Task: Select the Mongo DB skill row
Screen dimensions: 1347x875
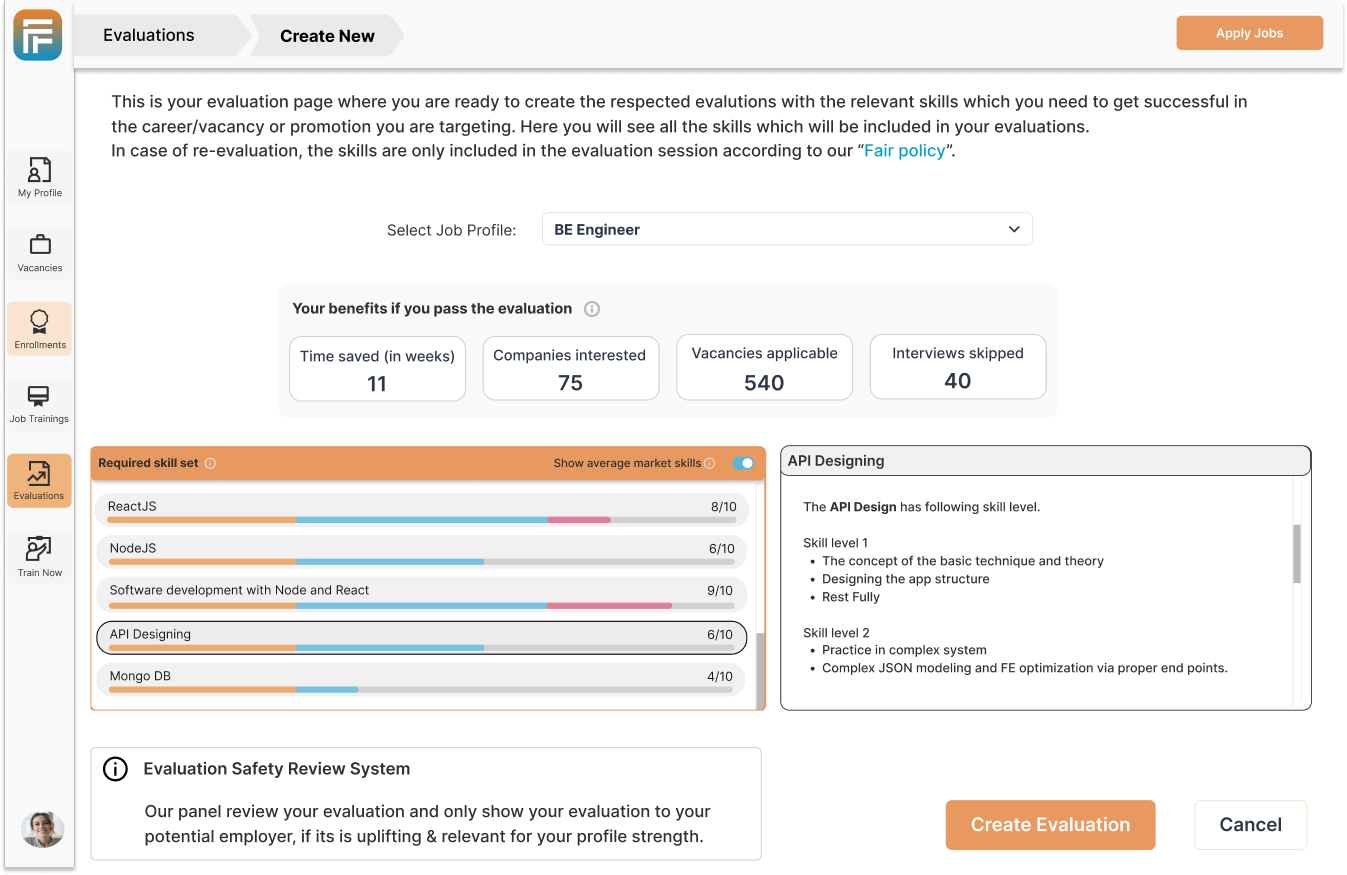Action: 421,677
